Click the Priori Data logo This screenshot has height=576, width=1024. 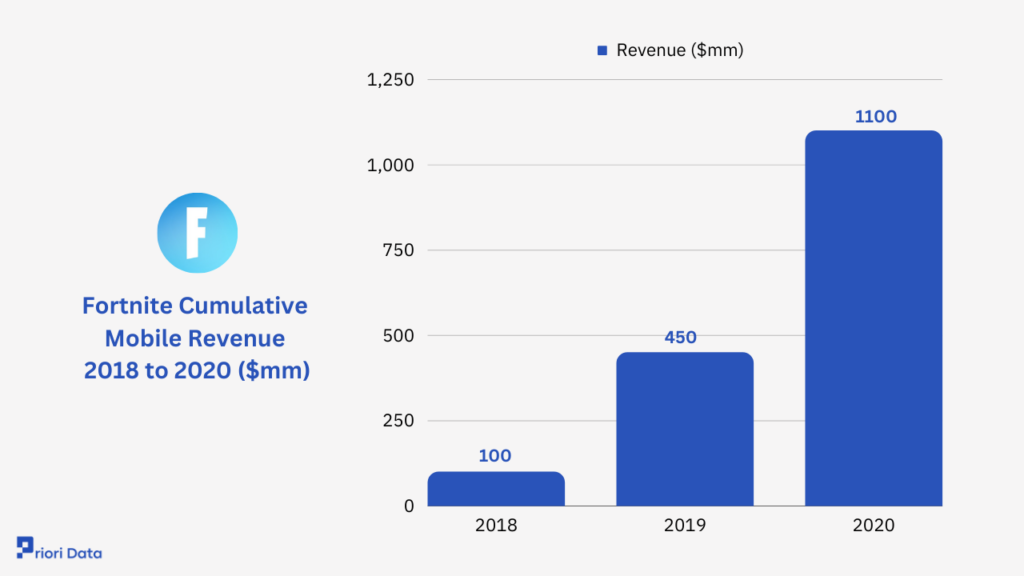[59, 549]
